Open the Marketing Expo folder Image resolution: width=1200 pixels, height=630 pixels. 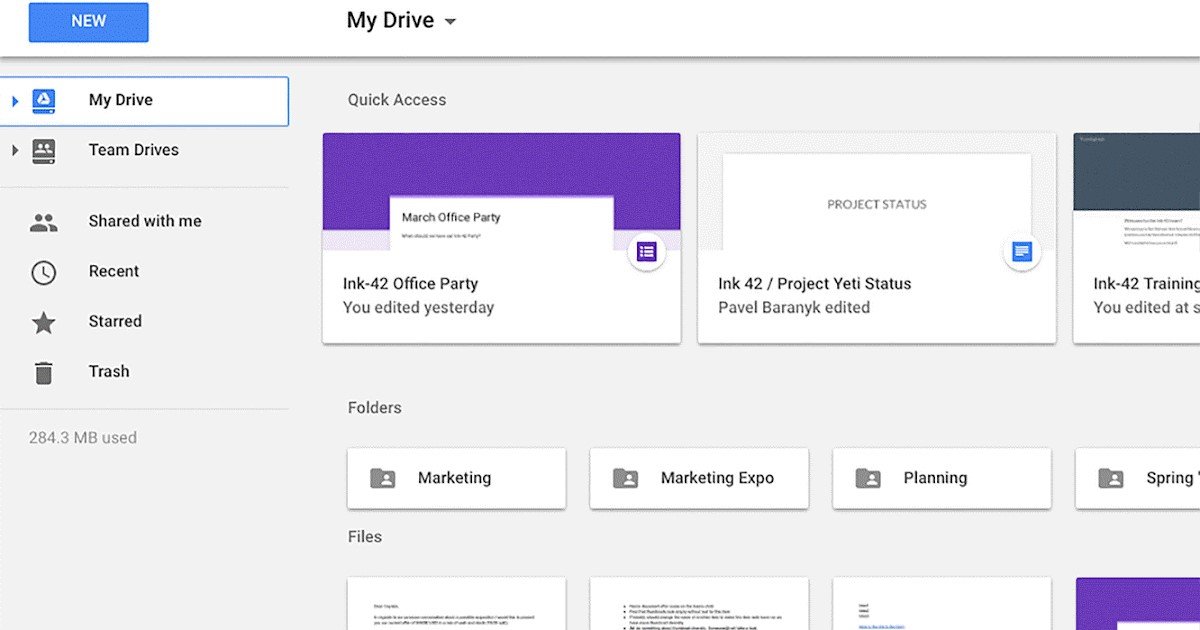(700, 478)
